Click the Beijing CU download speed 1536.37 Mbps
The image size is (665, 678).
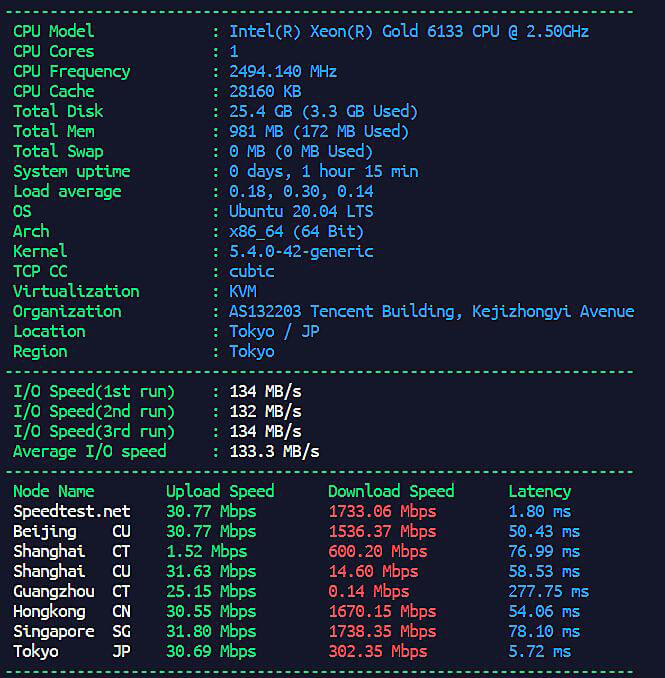[382, 531]
